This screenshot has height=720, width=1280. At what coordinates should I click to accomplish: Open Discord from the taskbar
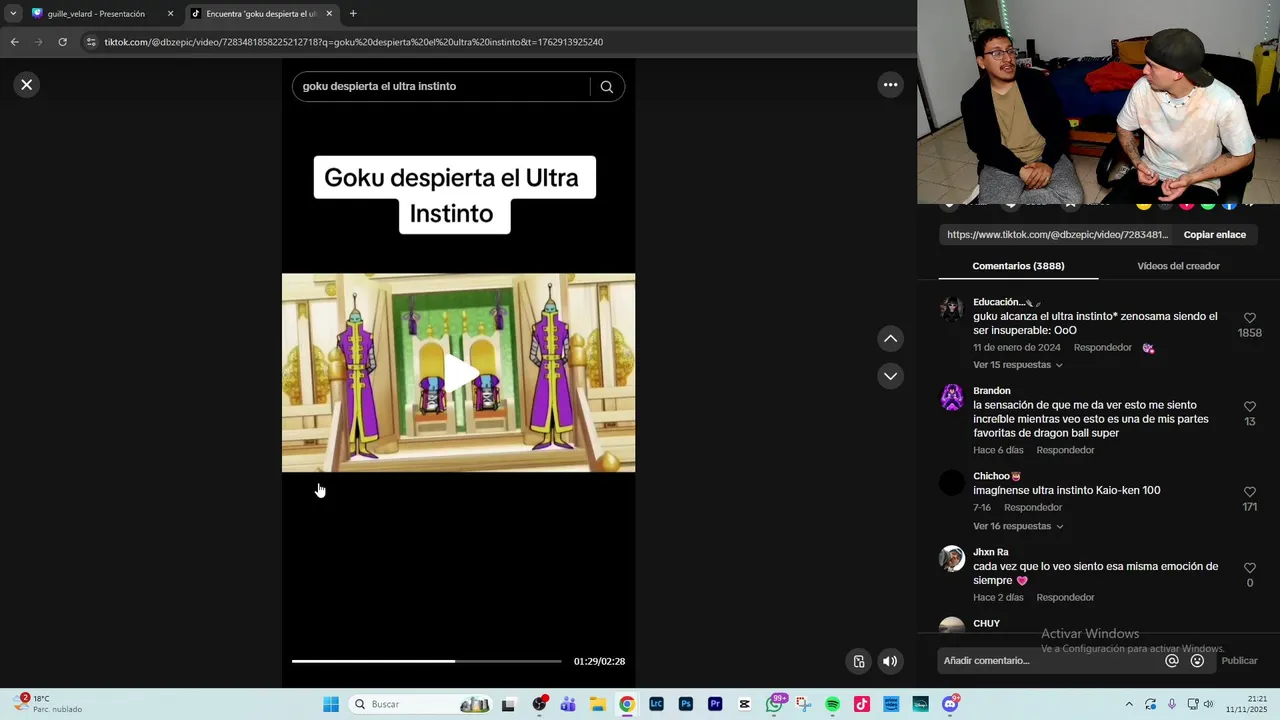(x=950, y=704)
